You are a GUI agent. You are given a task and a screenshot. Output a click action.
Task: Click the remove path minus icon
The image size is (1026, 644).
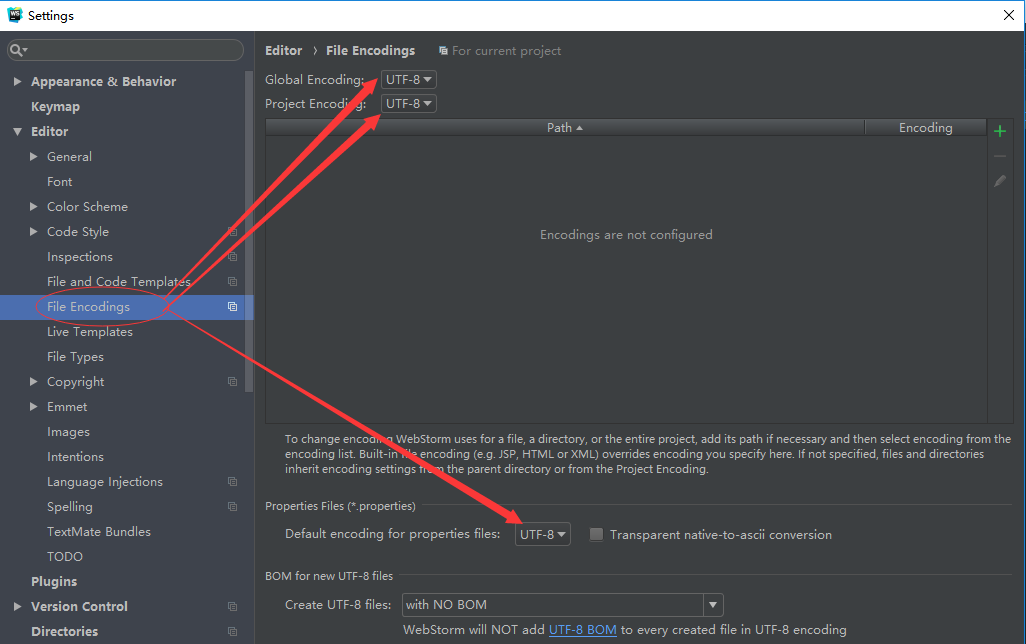999,156
